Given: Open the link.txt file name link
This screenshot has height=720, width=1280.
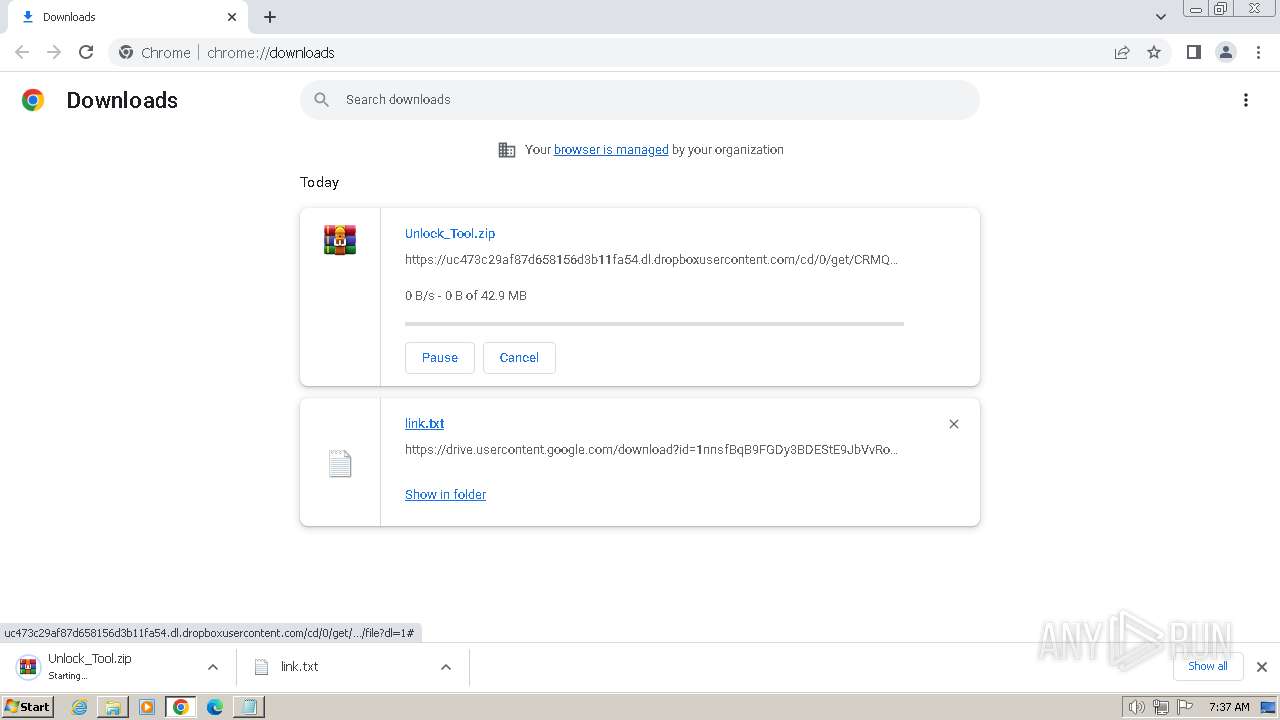Looking at the screenshot, I should 424,423.
